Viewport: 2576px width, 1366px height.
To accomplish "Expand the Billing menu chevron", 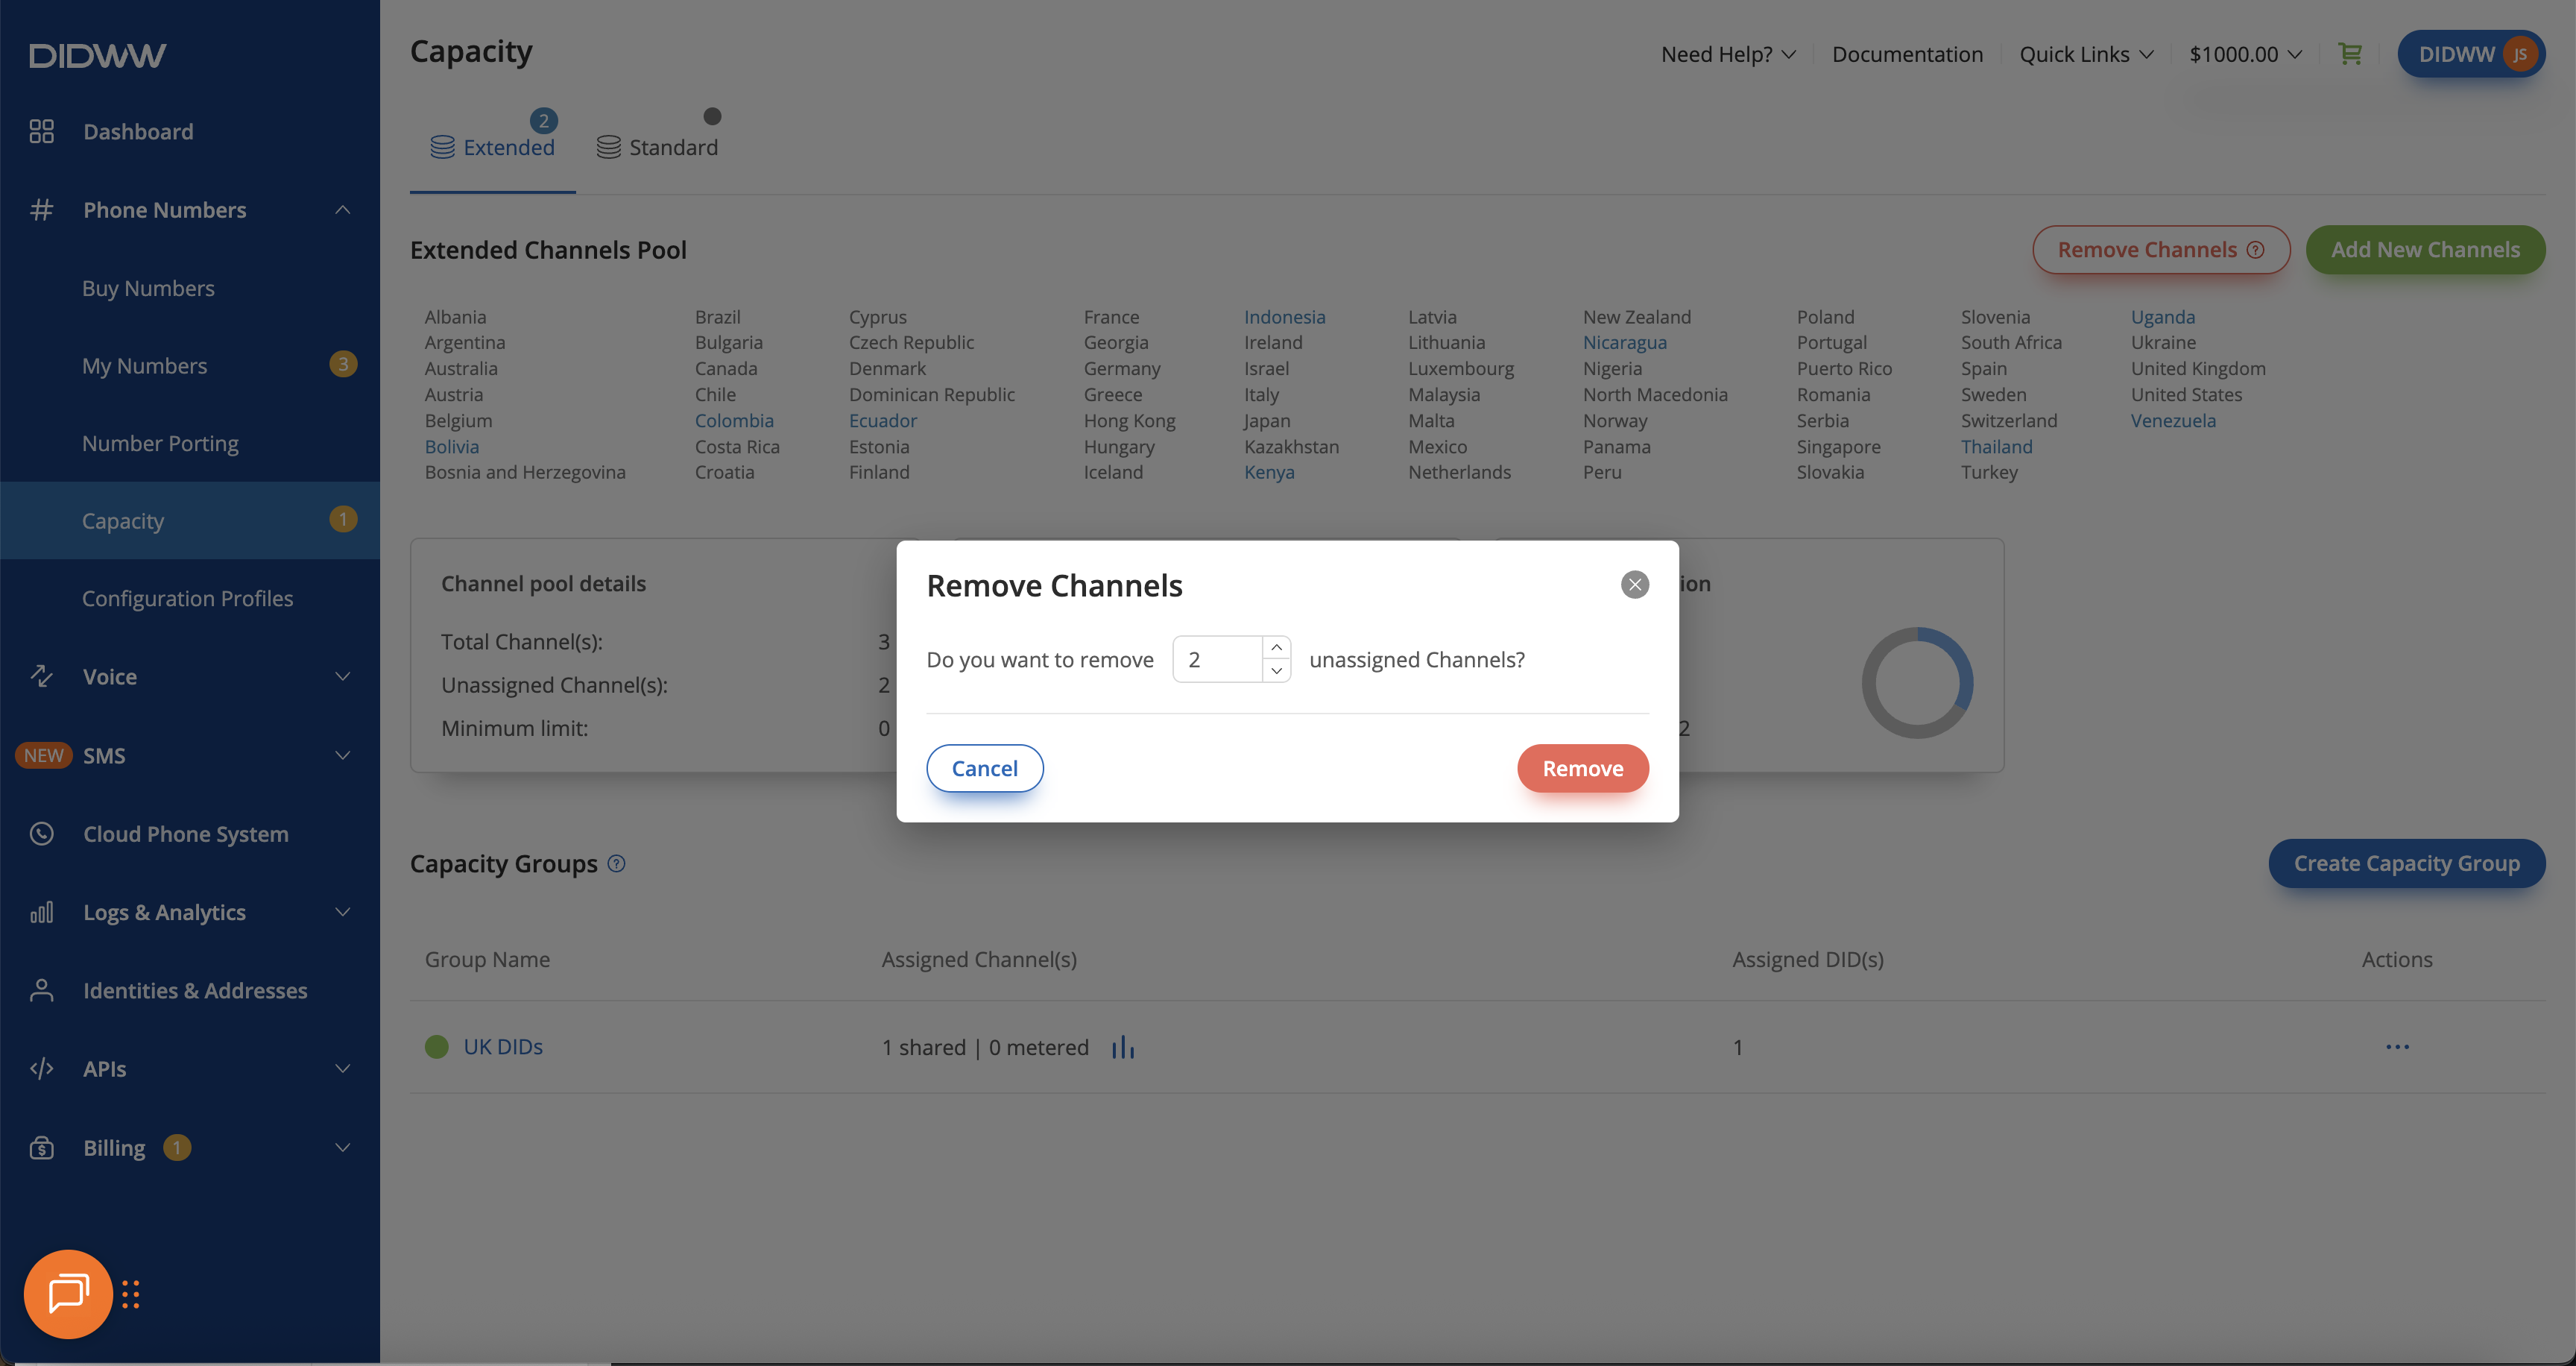I will point(343,1147).
